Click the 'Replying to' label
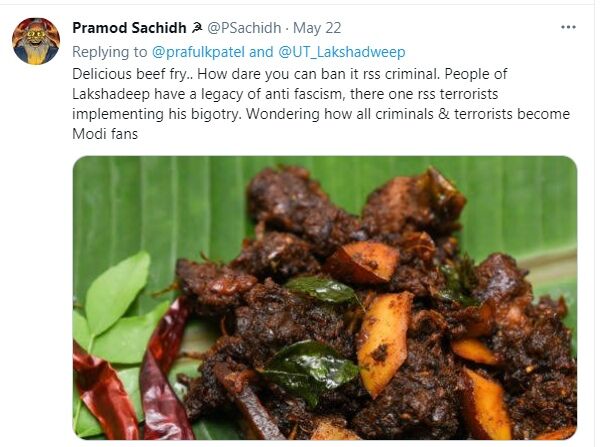Image resolution: width=606 pixels, height=447 pixels. (109, 51)
